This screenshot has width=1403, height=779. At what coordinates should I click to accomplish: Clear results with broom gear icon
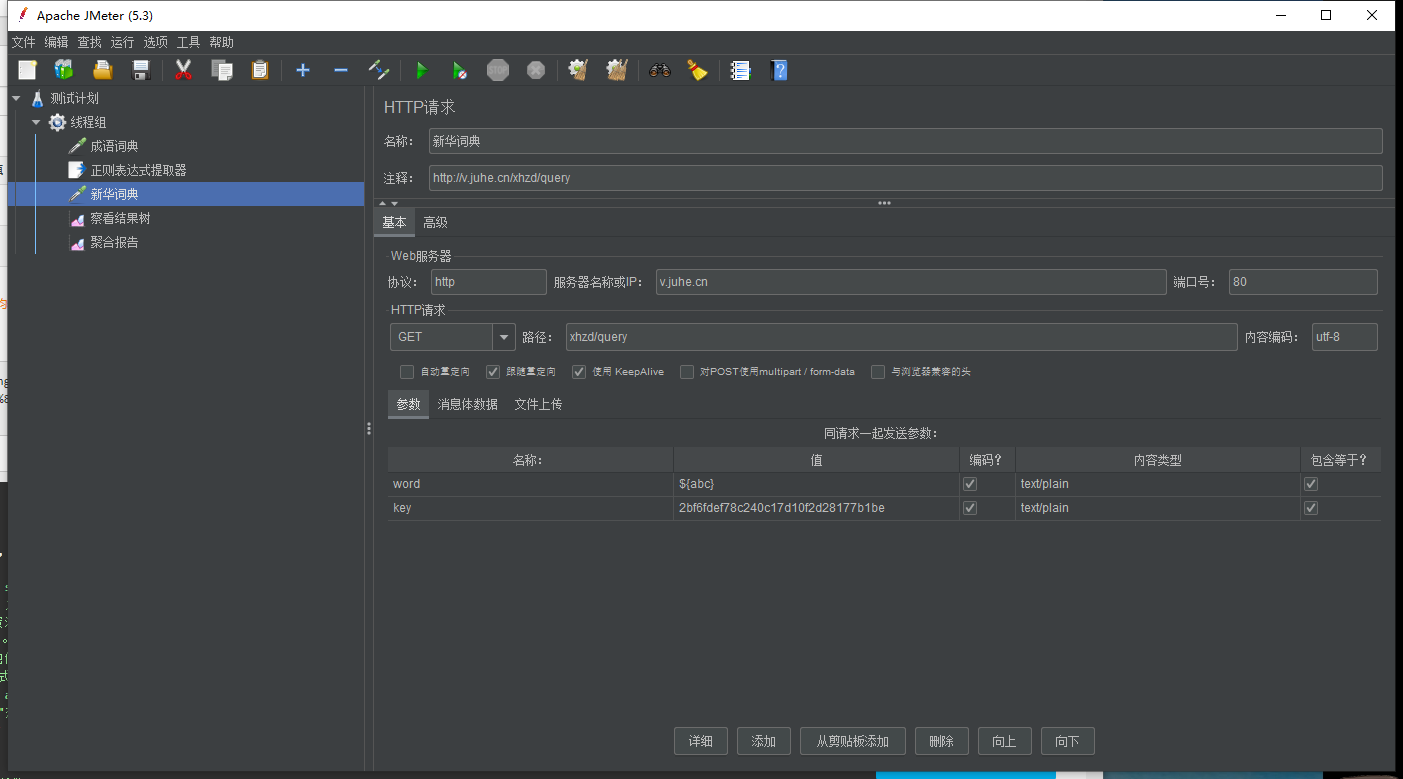(578, 70)
